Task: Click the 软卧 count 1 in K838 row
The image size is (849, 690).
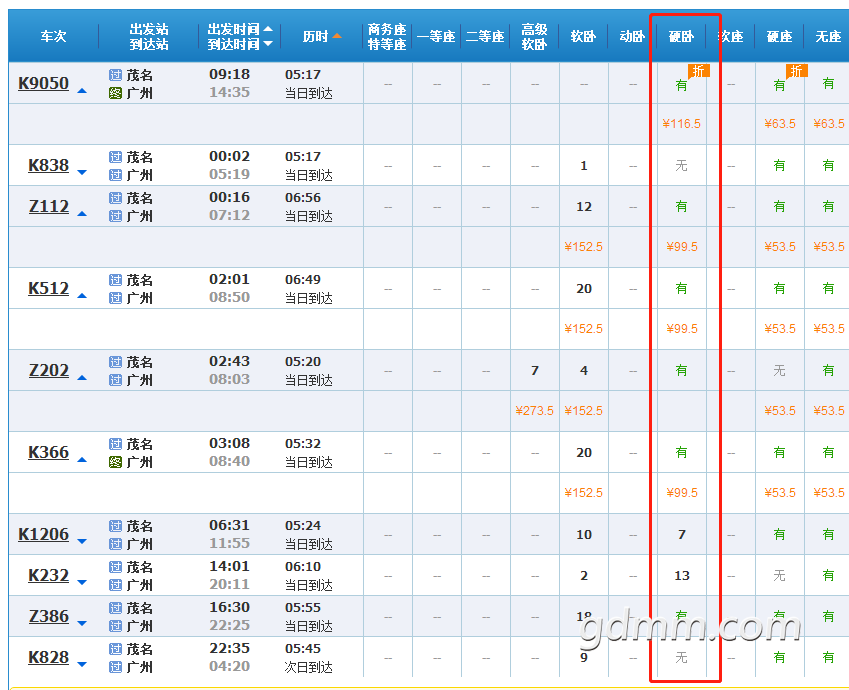Action: (584, 166)
